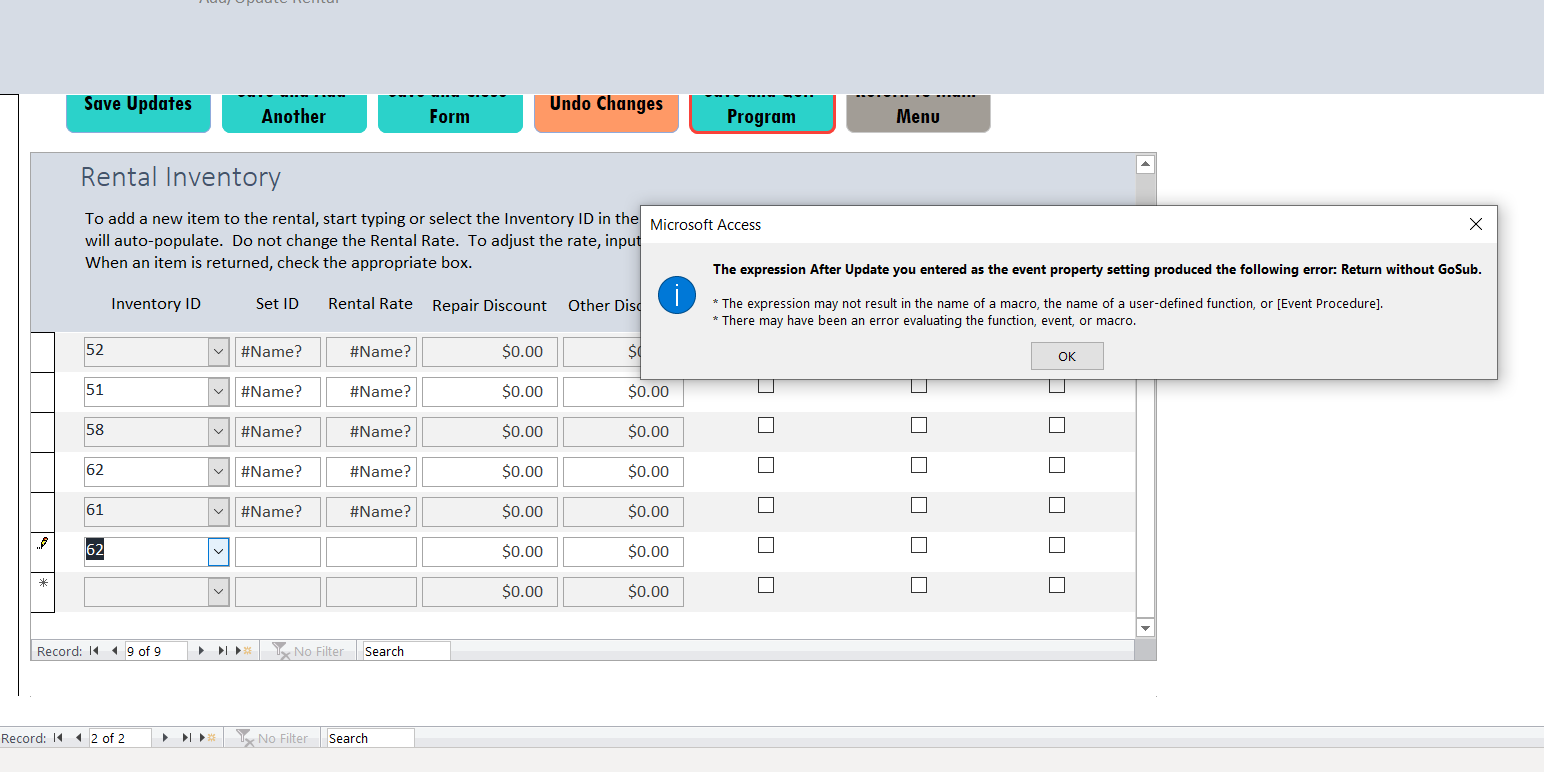Go to next record in the '9 of 9' navigator
The height and width of the screenshot is (772, 1544).
pos(201,651)
